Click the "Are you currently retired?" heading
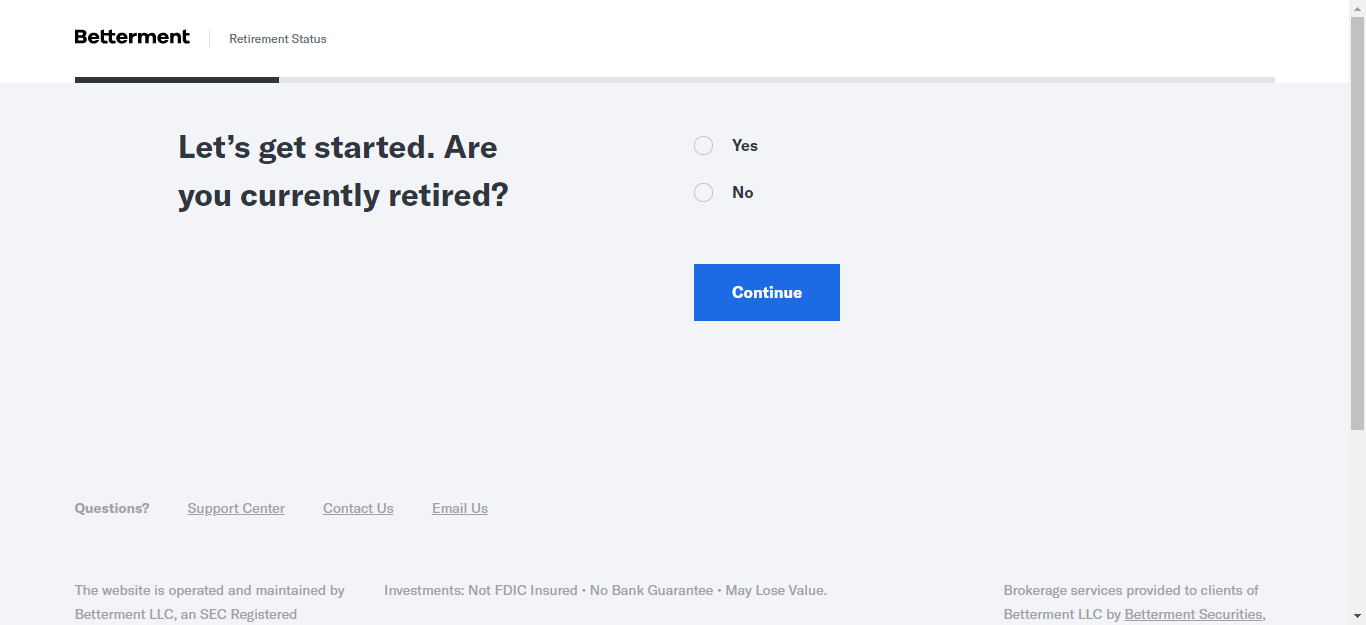This screenshot has width=1366, height=625. coord(343,171)
